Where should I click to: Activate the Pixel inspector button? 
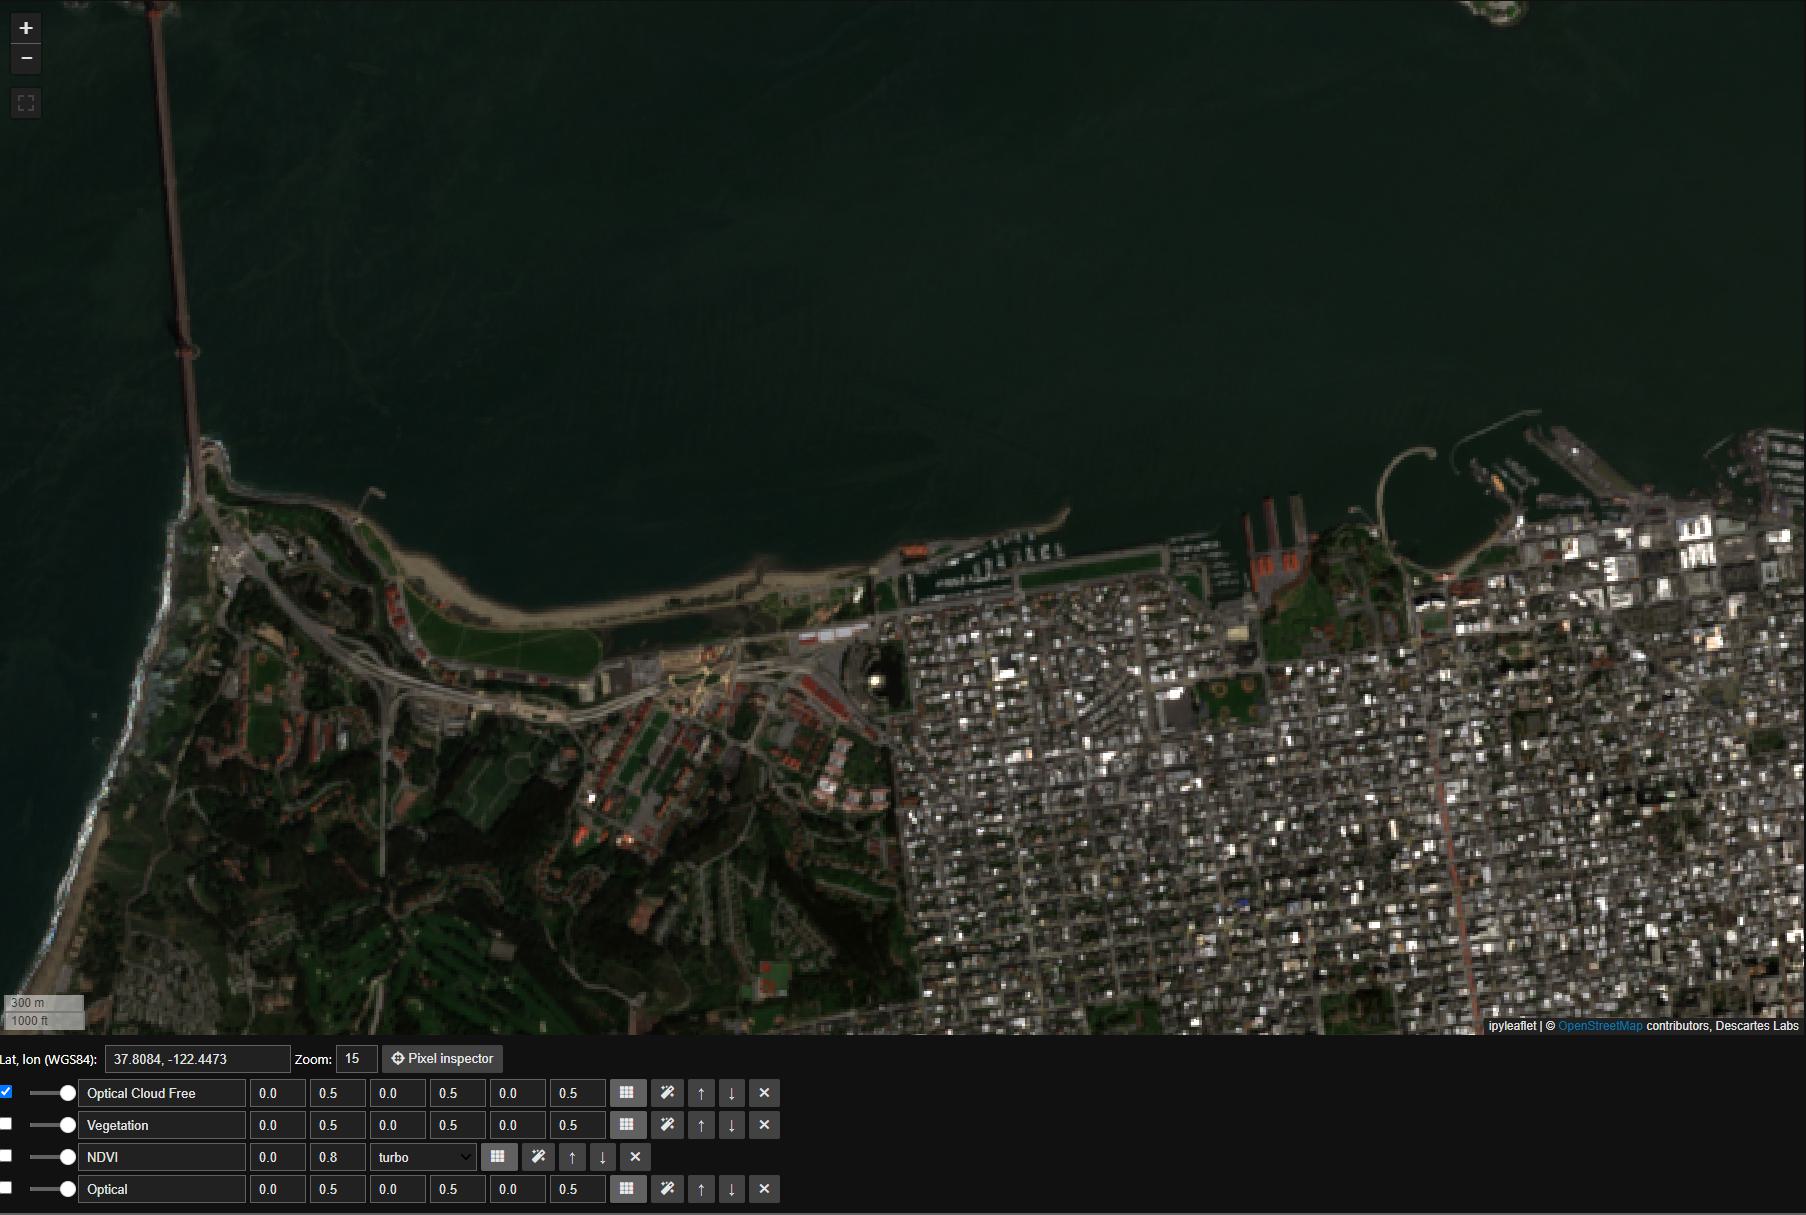(442, 1059)
